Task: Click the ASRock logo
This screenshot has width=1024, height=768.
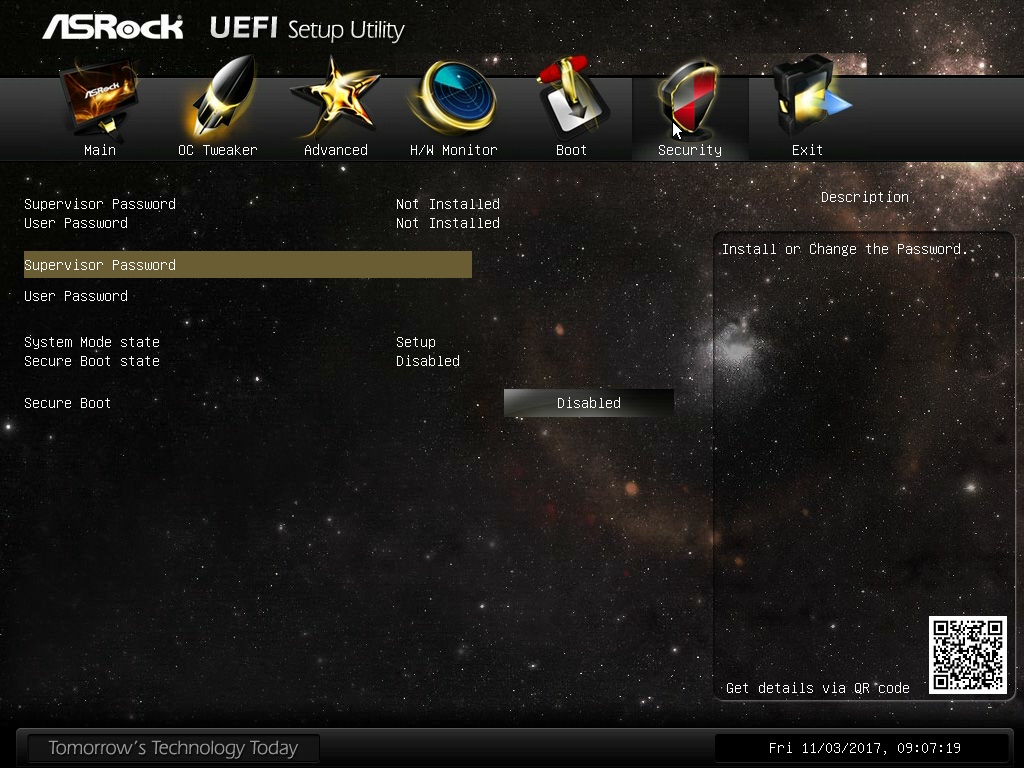Action: point(113,27)
